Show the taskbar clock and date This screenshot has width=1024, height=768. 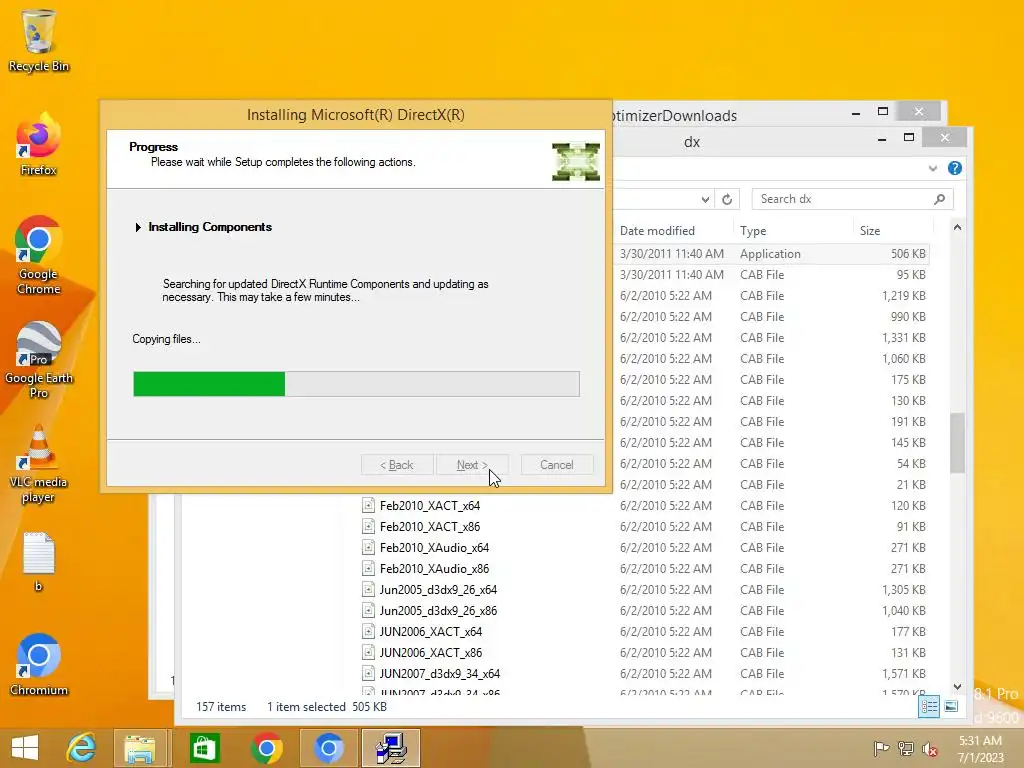(980, 749)
